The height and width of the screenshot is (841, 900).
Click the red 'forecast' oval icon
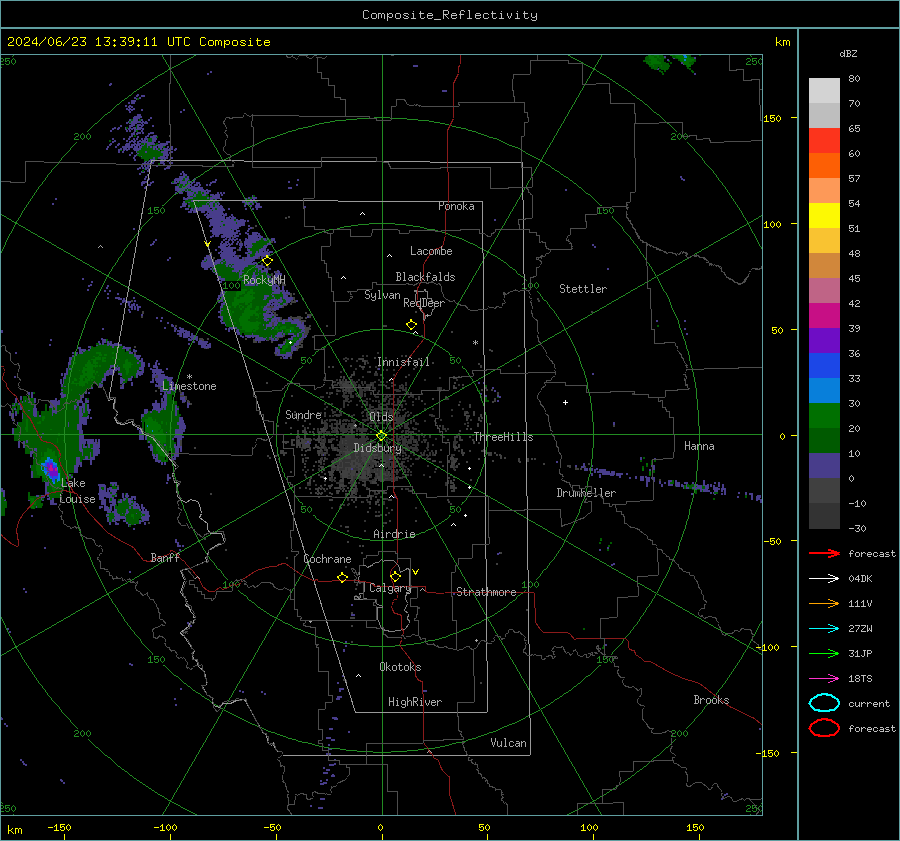tap(824, 728)
